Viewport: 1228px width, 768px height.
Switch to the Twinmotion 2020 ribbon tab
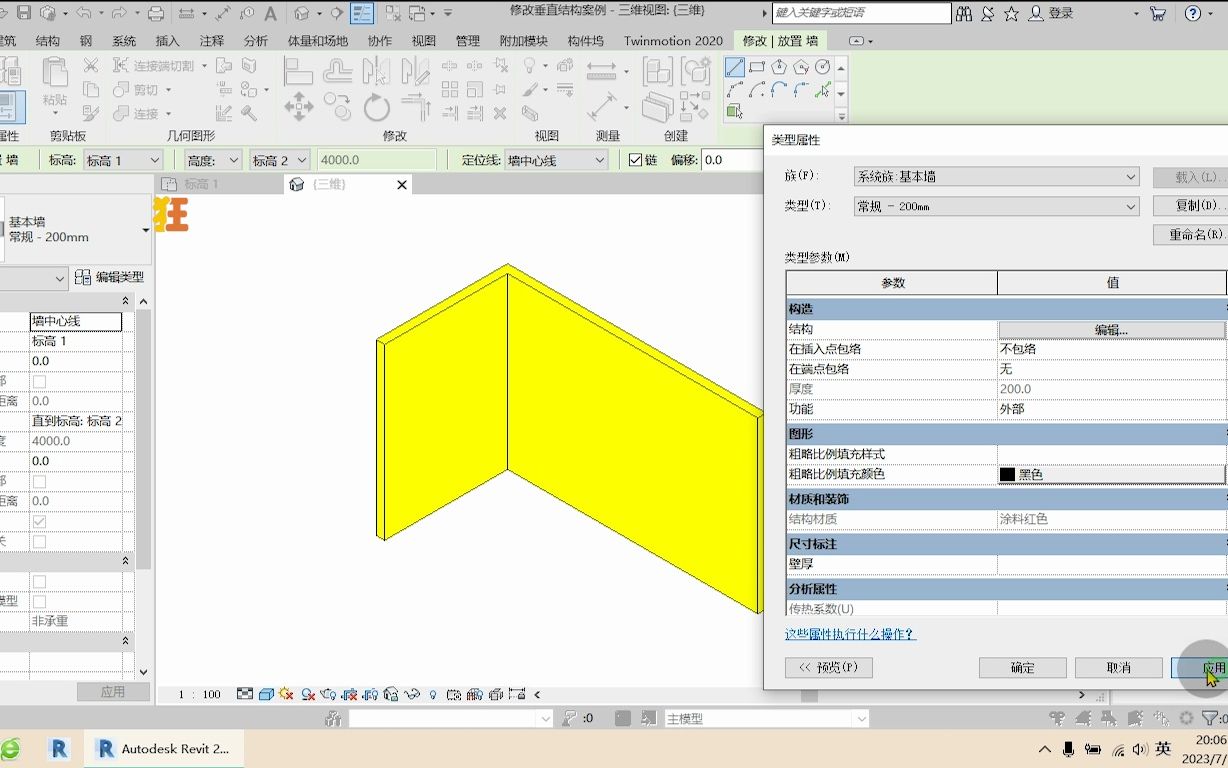tap(673, 41)
